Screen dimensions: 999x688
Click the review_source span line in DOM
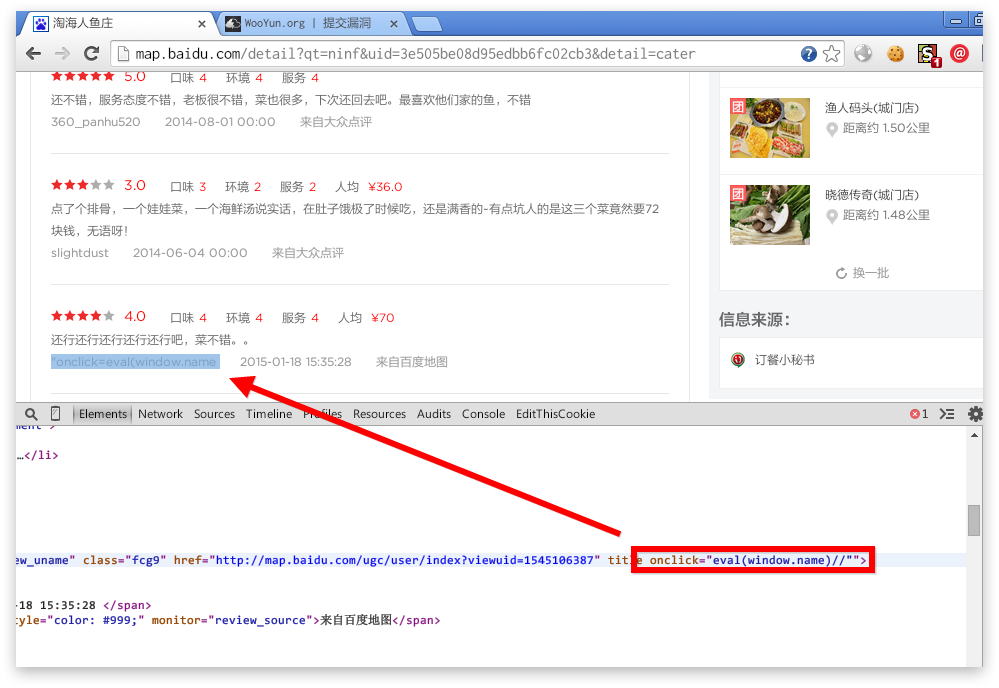tap(228, 620)
